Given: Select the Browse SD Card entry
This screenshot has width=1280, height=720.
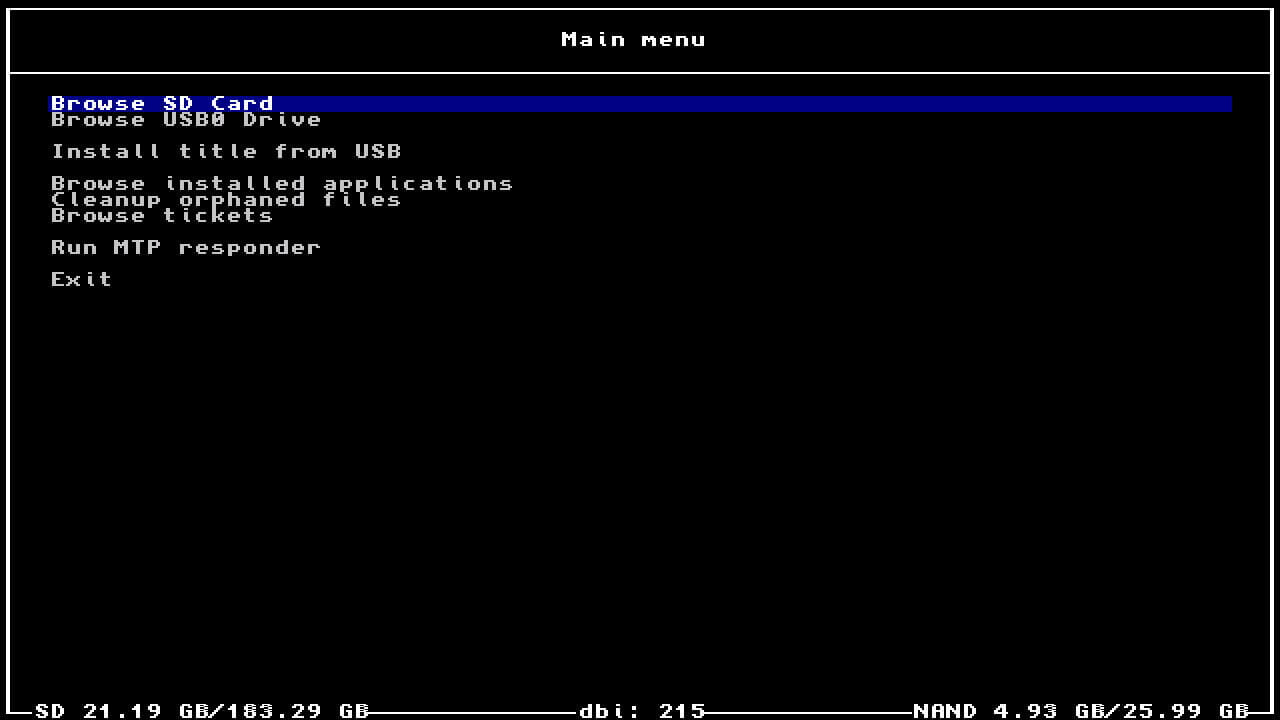Looking at the screenshot, I should coord(640,104).
